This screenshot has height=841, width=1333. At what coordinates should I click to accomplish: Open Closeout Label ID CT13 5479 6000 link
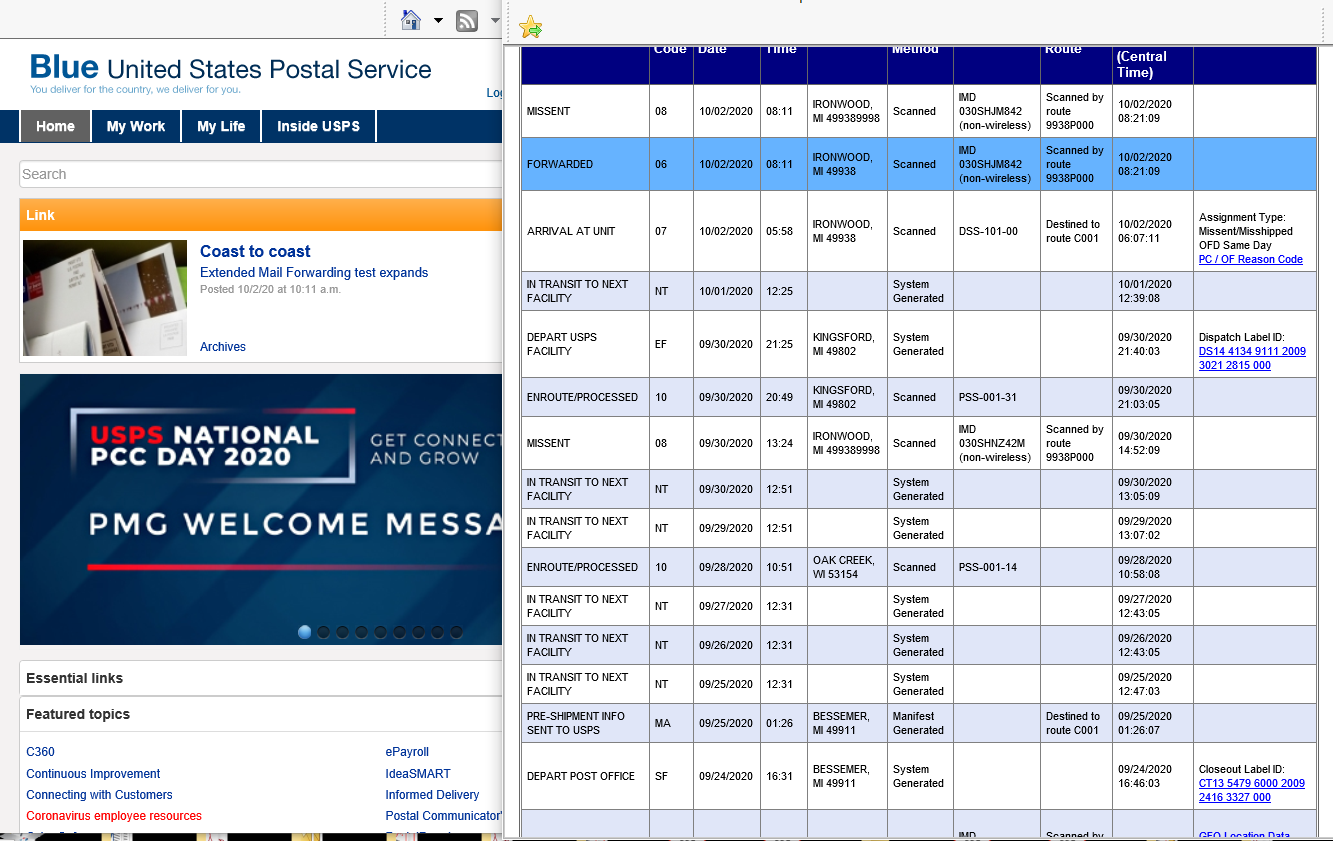[1252, 790]
